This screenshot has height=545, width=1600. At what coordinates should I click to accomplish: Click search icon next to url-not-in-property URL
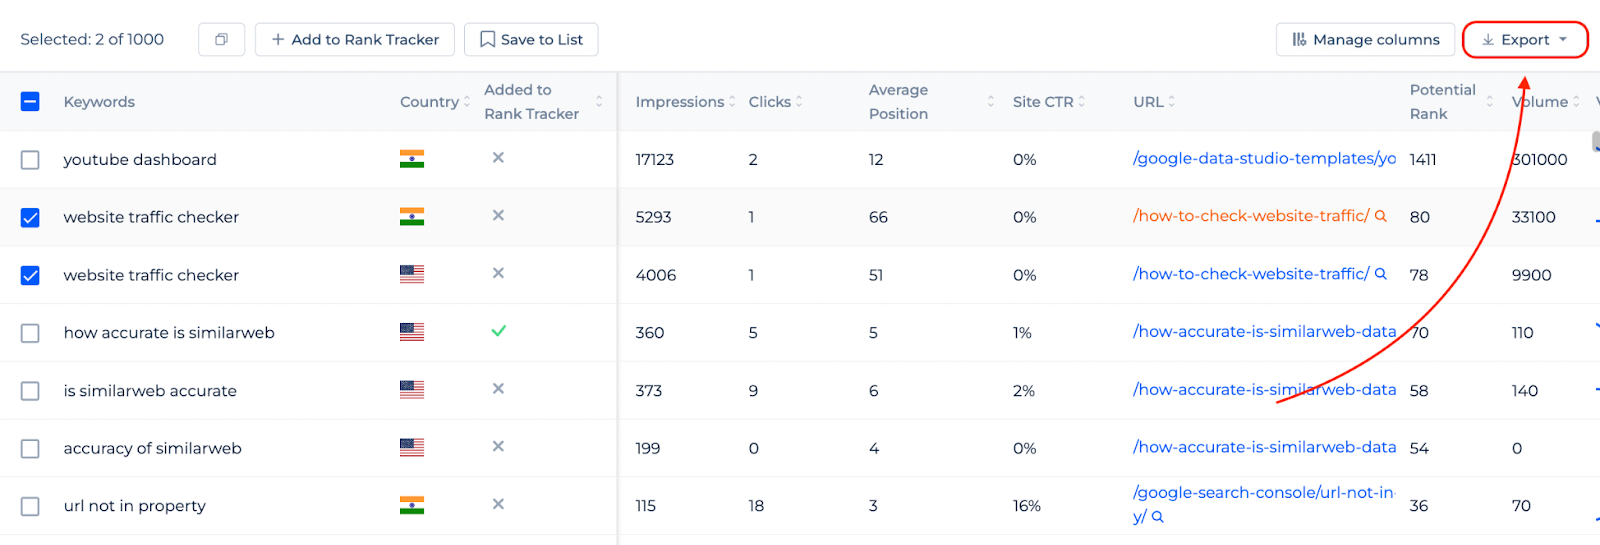(1158, 517)
